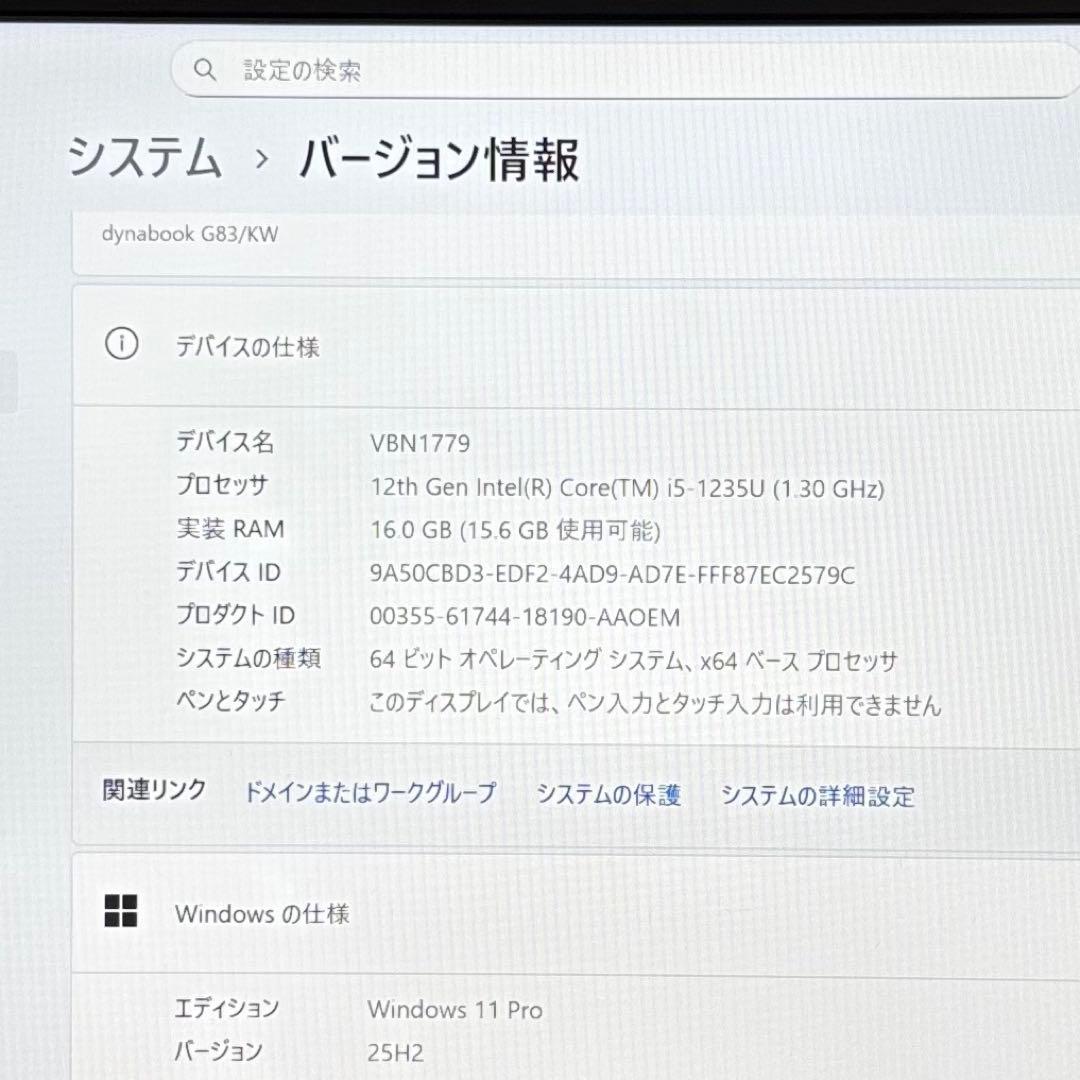The image size is (1080, 1080).
Task: Open システムの保護 settings
Action: [611, 793]
